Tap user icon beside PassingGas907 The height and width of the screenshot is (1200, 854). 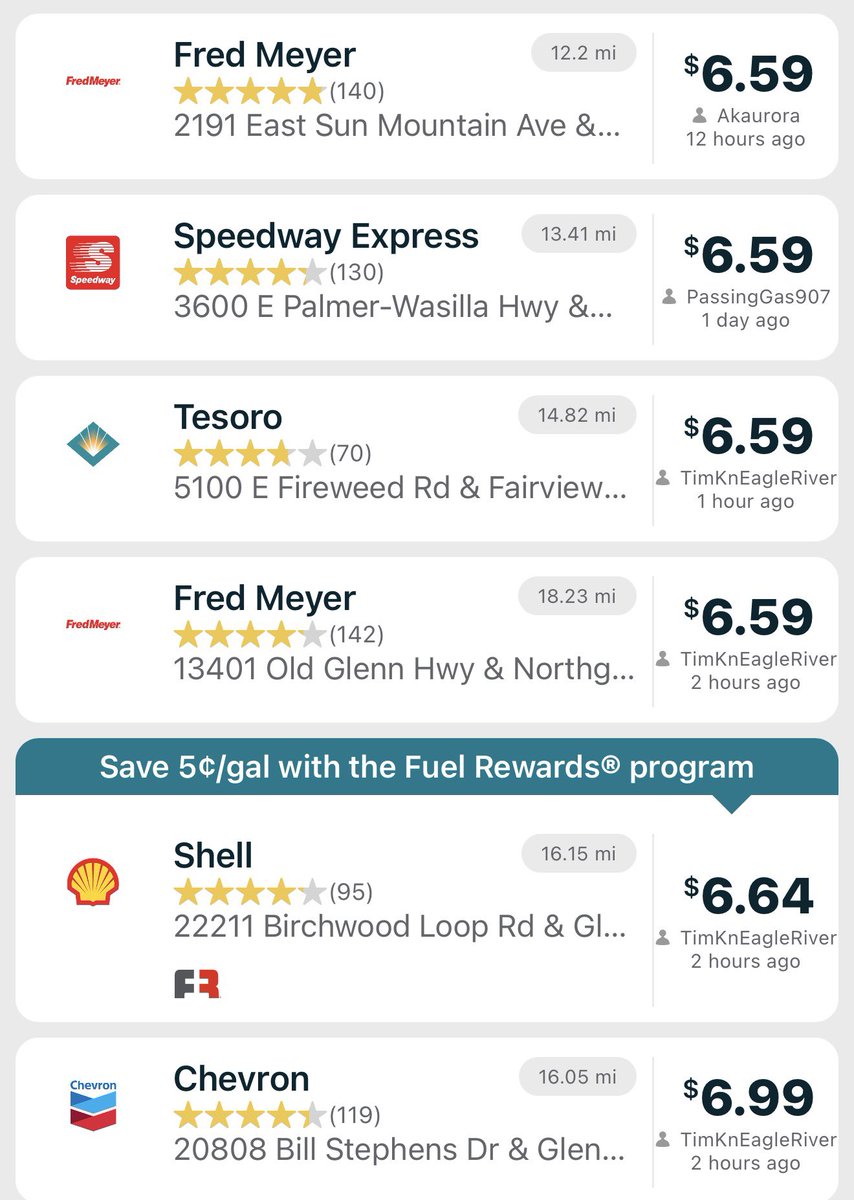pyautogui.click(x=670, y=297)
